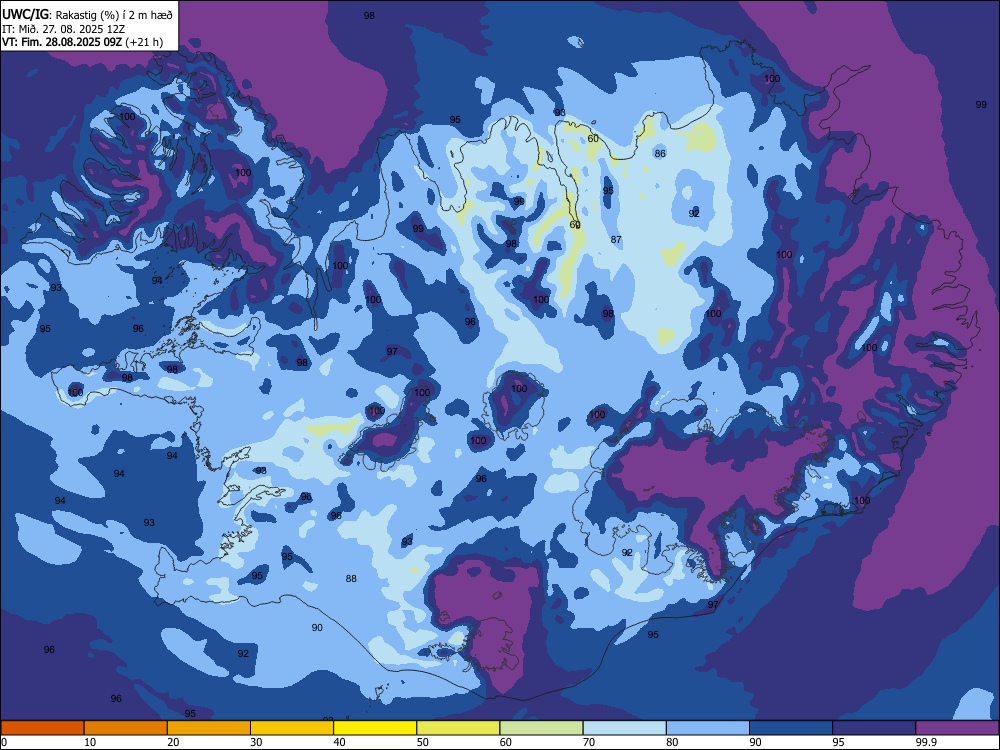
Task: Click the '87' humidity value on map
Action: tap(616, 240)
